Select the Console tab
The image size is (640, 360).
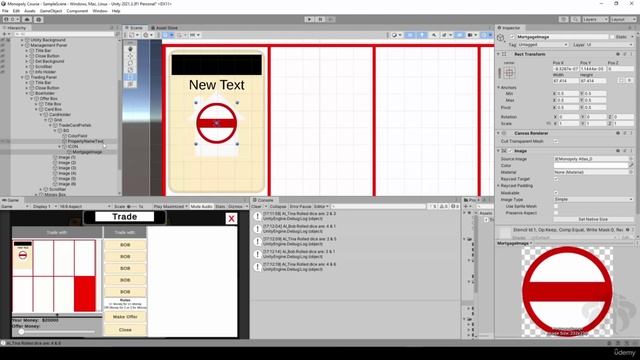point(263,200)
